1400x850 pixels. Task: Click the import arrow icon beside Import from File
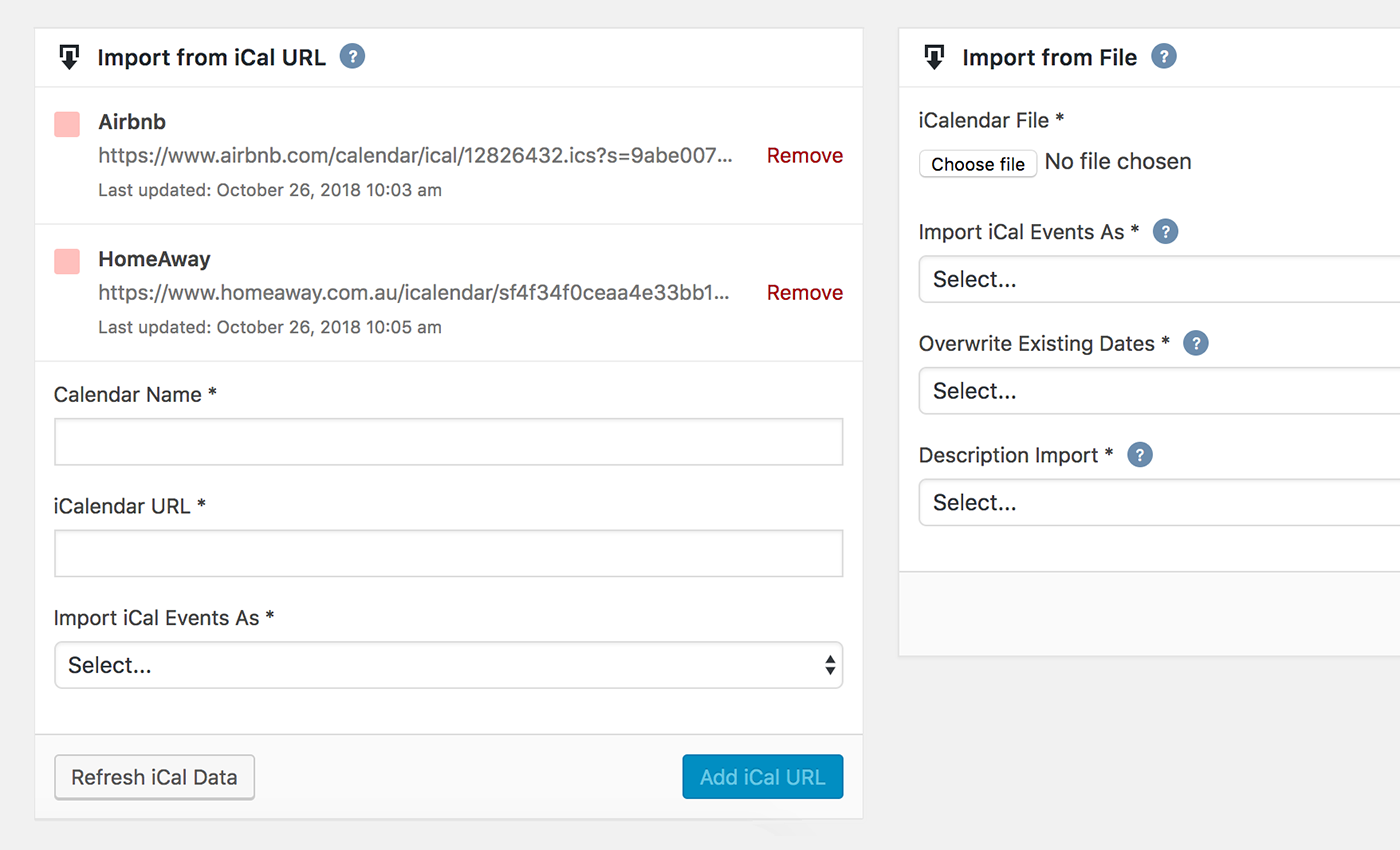point(934,57)
